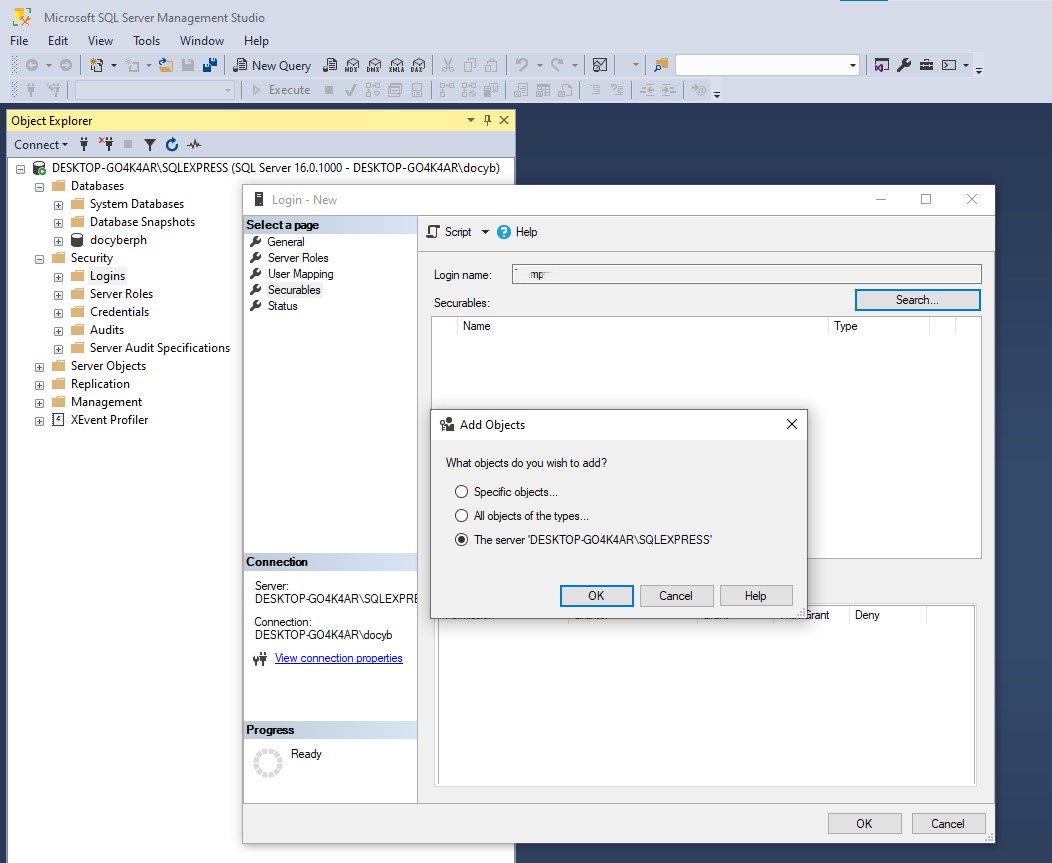
Task: Select the New DAX Query icon
Action: click(418, 65)
